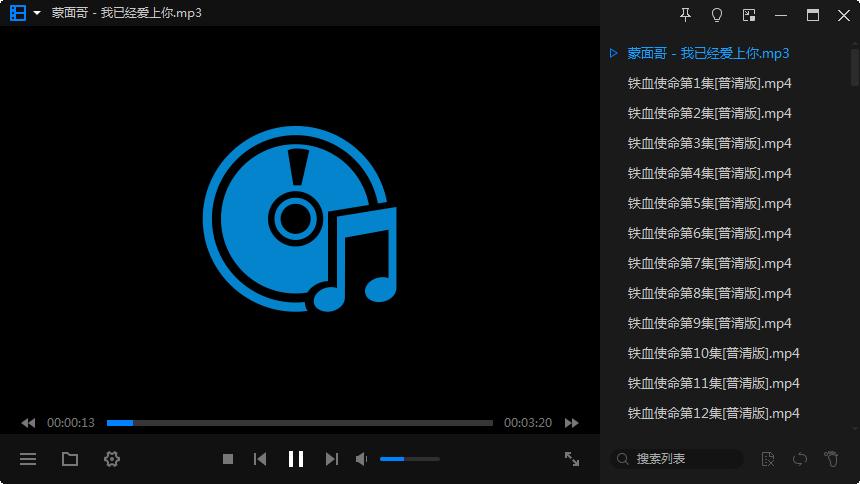Minimize the player window

tap(780, 15)
